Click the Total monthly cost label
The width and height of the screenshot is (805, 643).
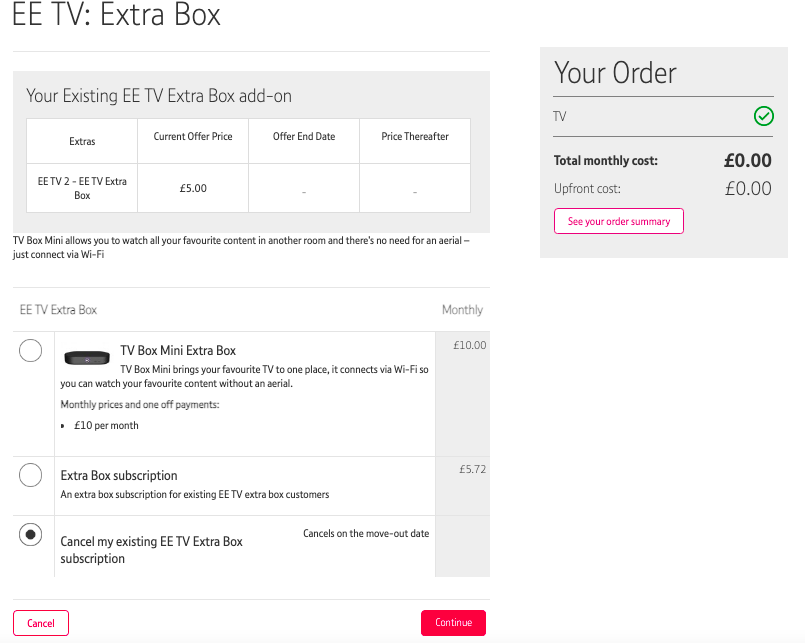click(x=606, y=161)
